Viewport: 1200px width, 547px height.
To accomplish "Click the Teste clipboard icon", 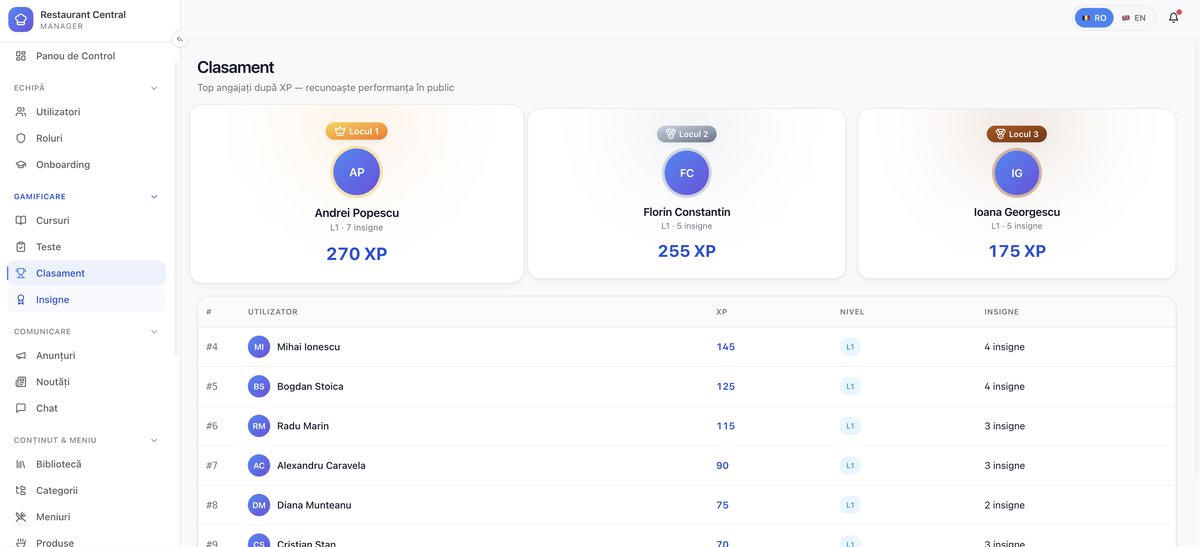I will 21,247.
